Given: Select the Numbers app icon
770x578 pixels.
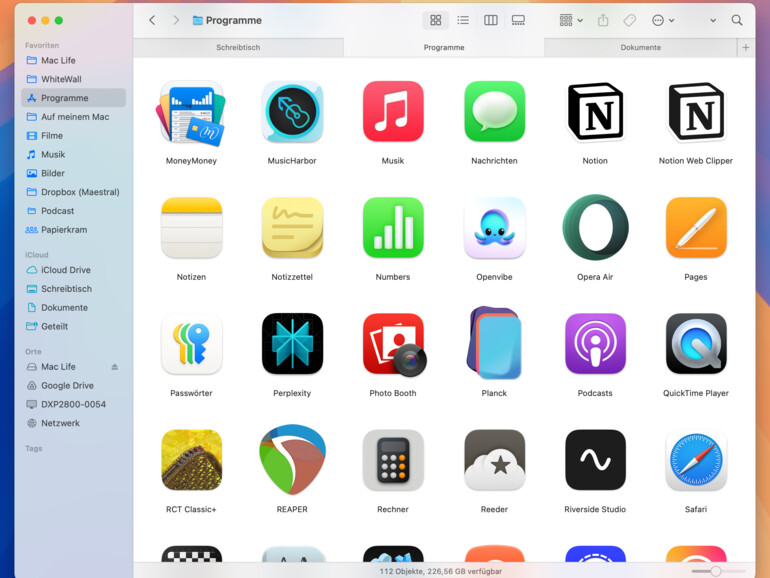Looking at the screenshot, I should point(393,228).
